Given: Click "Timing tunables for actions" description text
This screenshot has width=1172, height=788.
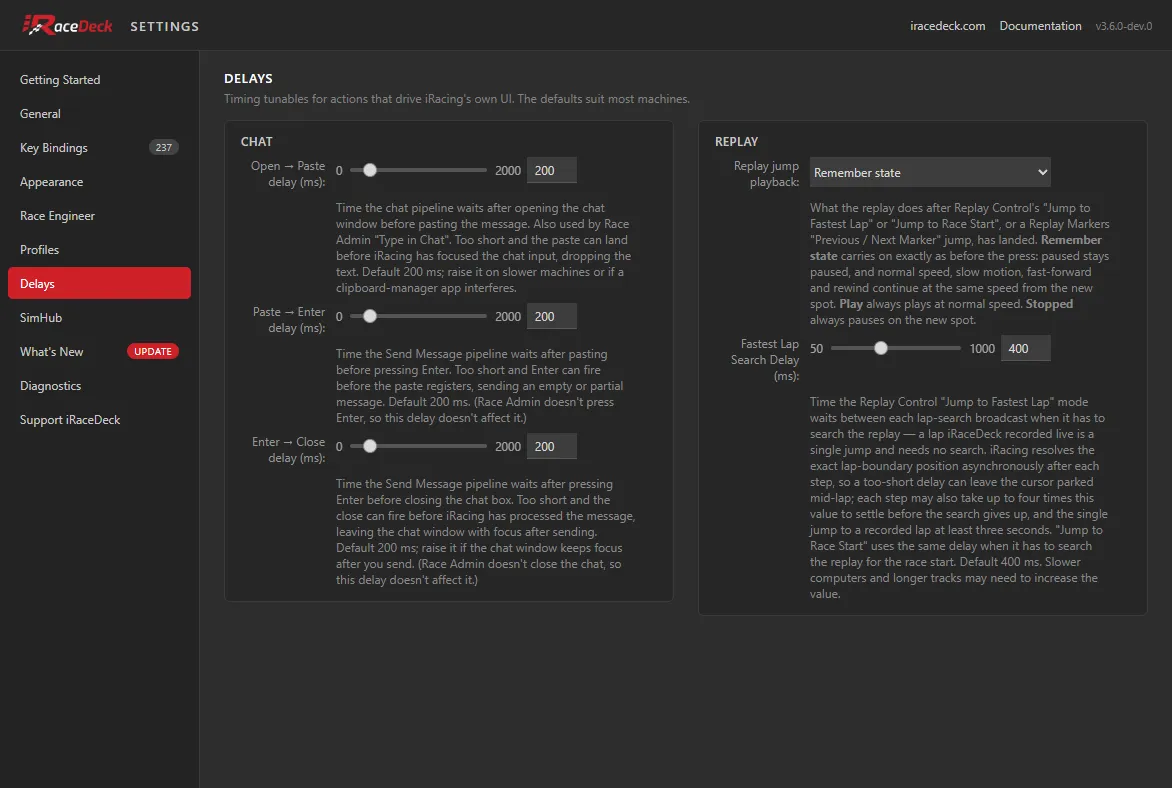Looking at the screenshot, I should pyautogui.click(x=457, y=99).
